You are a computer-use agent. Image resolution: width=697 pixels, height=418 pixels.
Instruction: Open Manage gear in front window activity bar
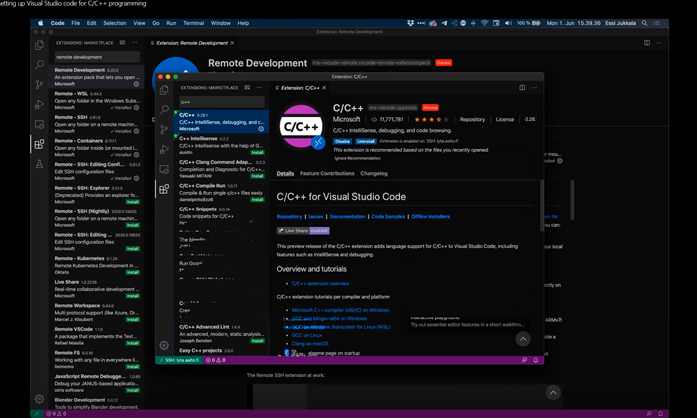(x=164, y=345)
